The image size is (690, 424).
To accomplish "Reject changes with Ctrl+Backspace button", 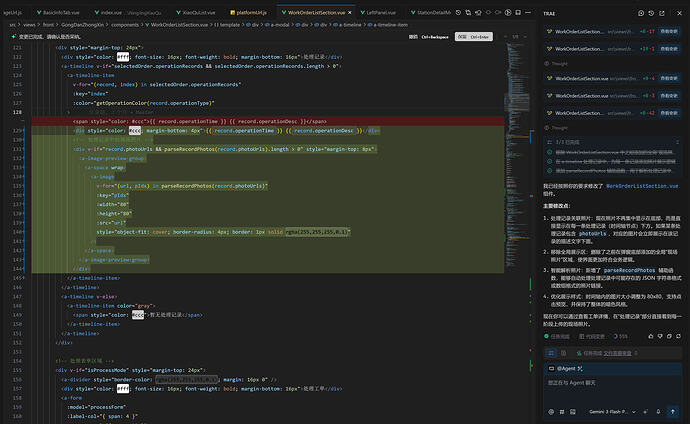I will [x=429, y=37].
